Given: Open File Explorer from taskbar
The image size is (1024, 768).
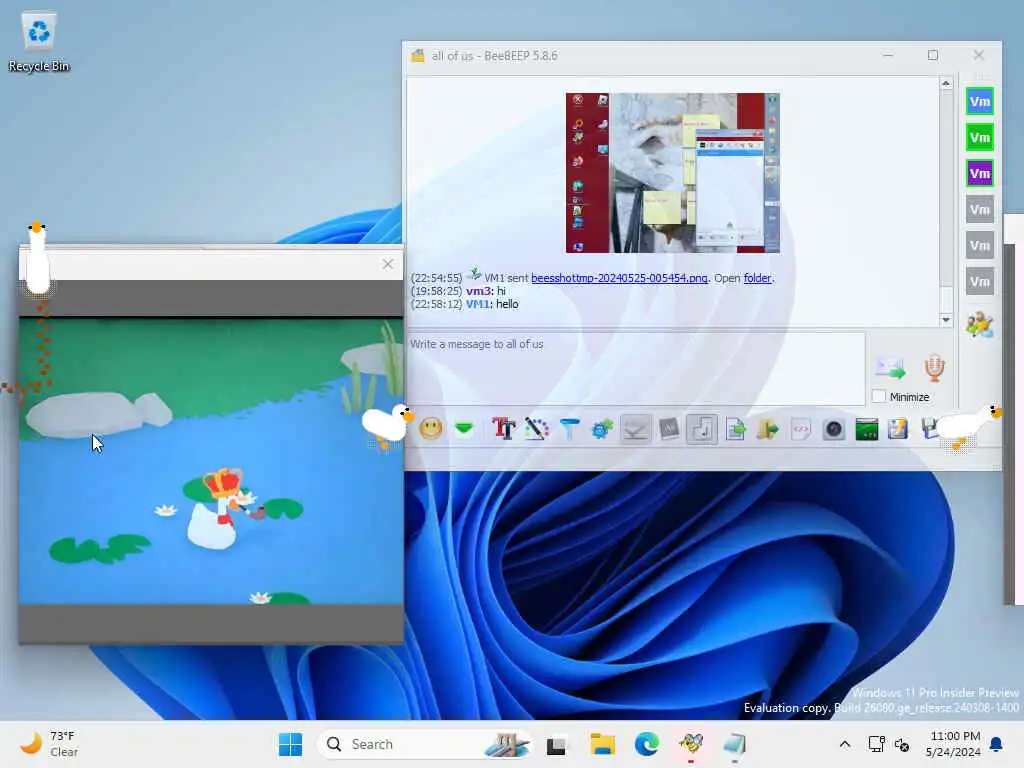Looking at the screenshot, I should [x=602, y=744].
